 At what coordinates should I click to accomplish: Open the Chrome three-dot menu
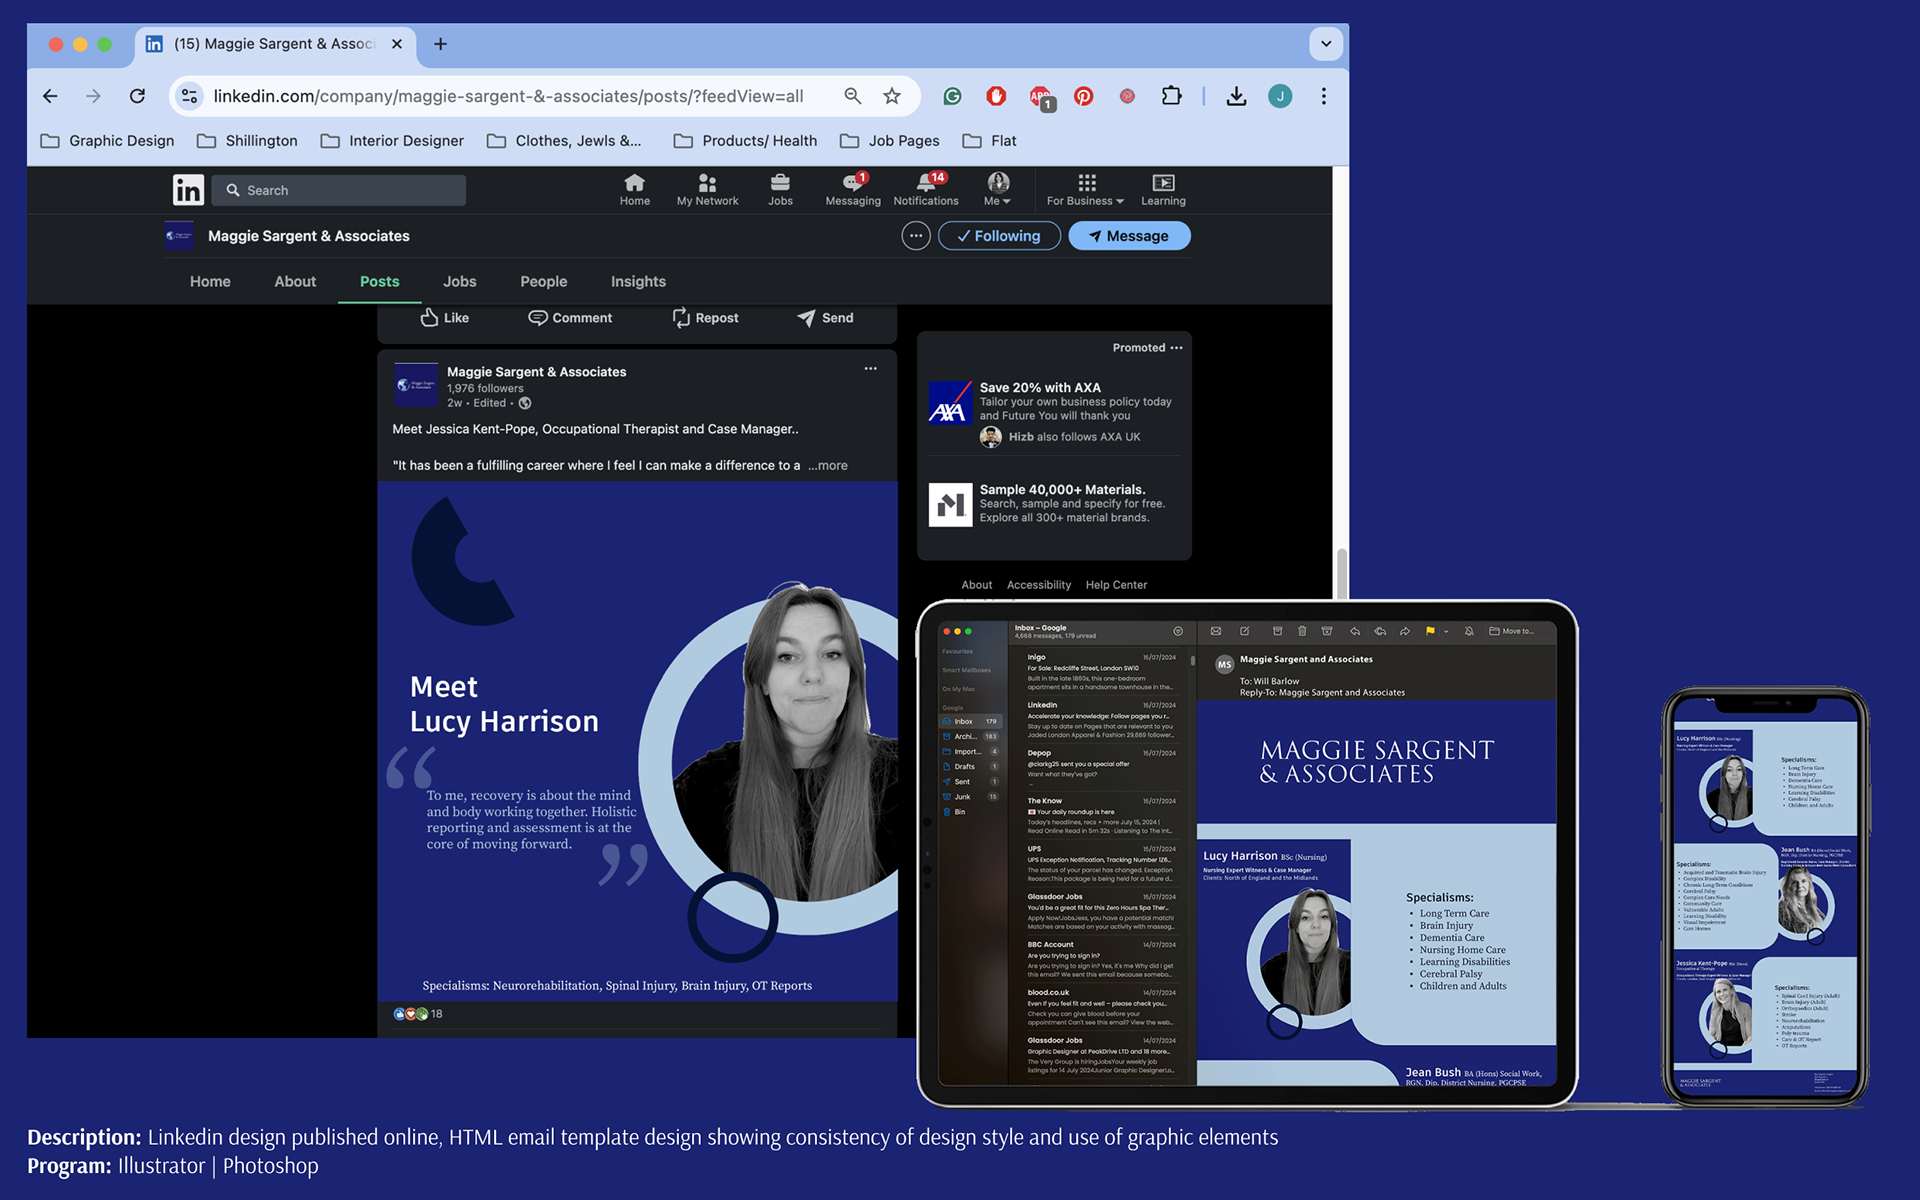pos(1323,96)
